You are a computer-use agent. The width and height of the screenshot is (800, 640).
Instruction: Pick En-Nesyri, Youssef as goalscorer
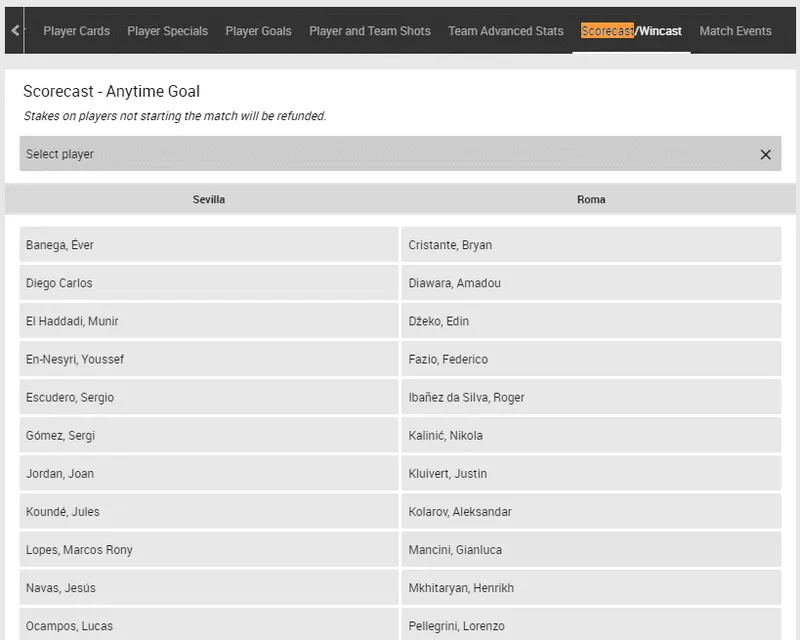(x=208, y=359)
